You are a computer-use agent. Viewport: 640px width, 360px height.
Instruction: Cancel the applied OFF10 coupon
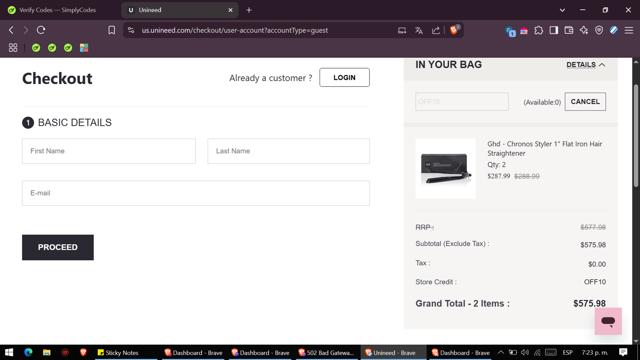585,102
